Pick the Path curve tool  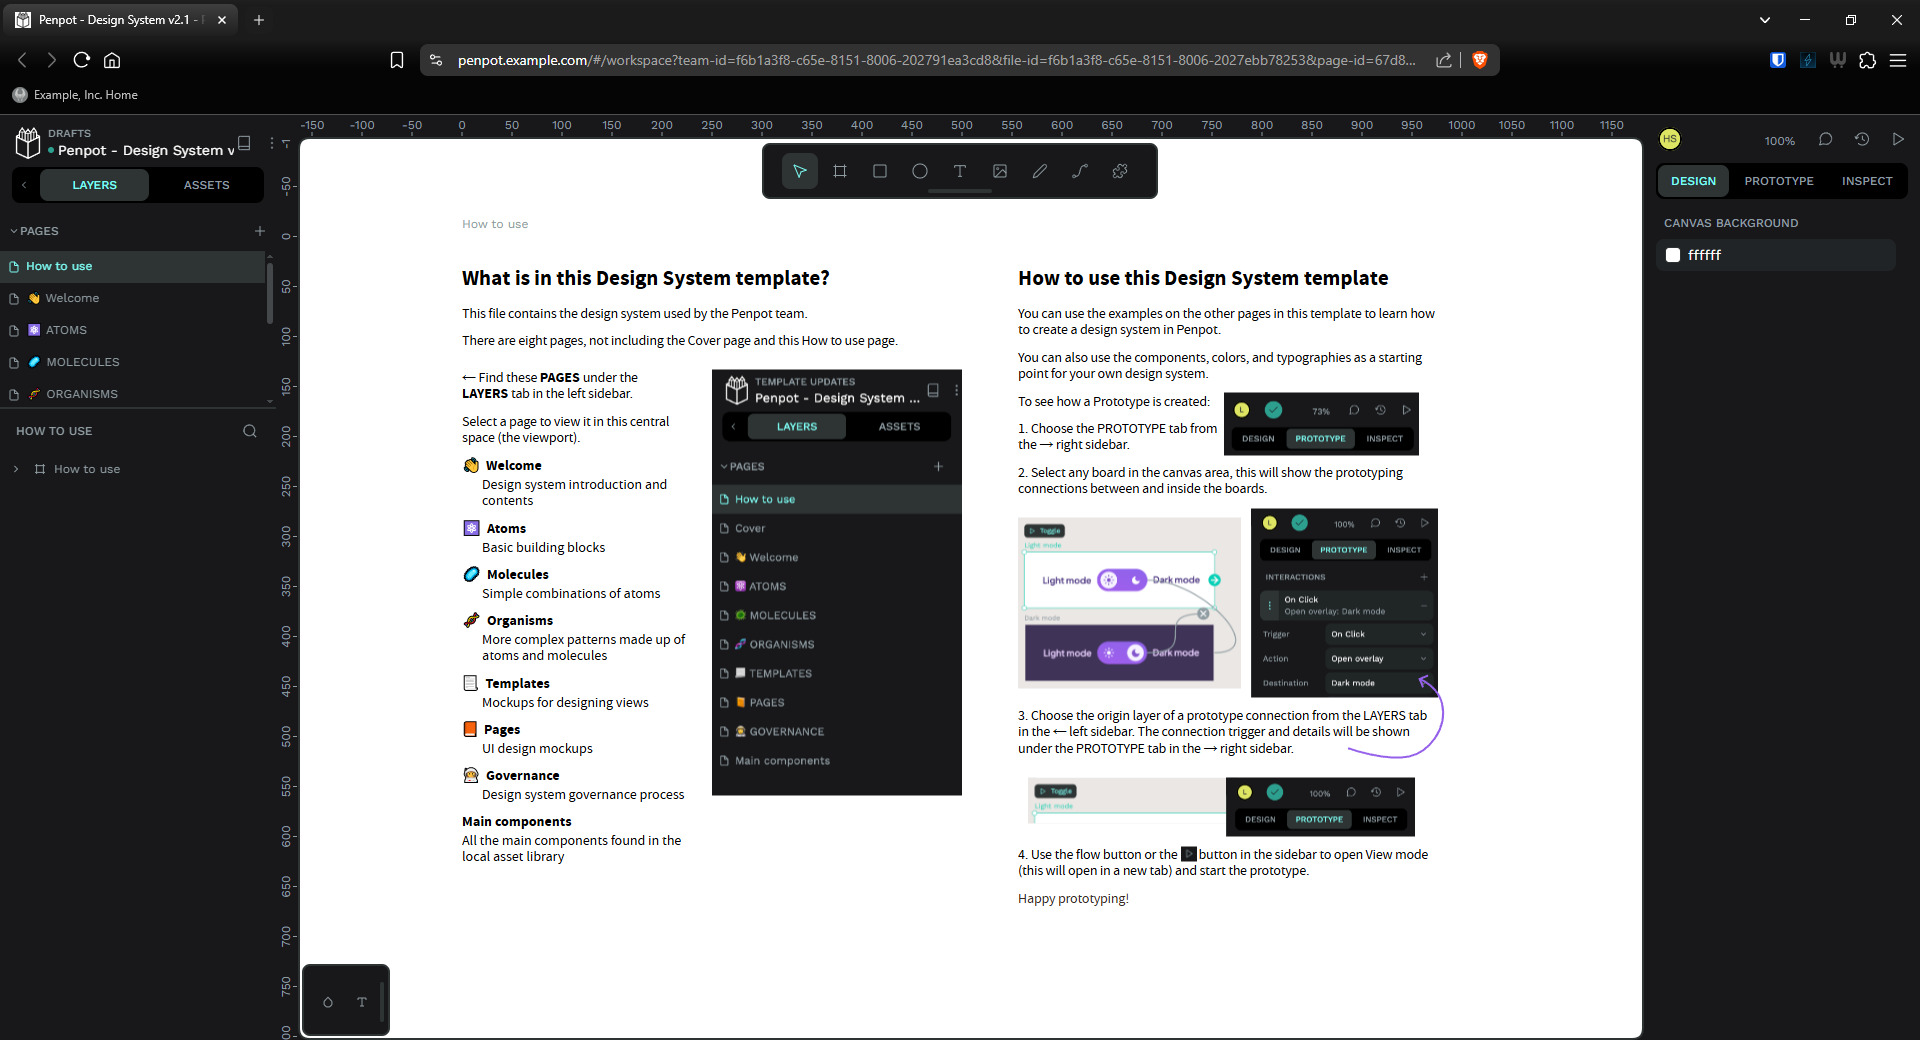pyautogui.click(x=1080, y=171)
